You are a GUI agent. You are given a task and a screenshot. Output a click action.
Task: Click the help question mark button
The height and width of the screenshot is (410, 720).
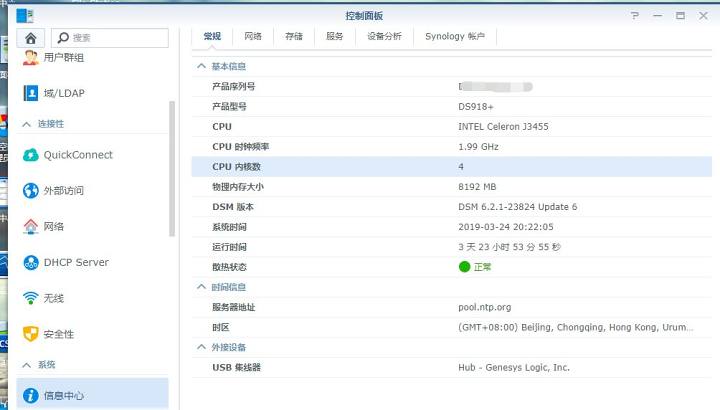point(635,16)
